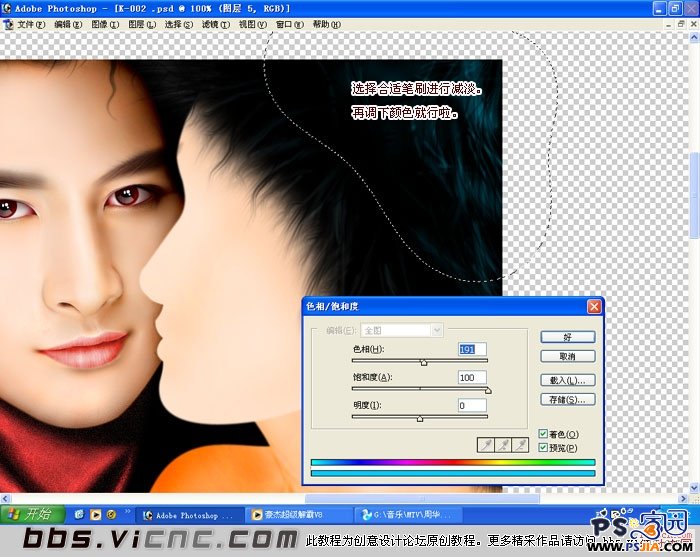Click the third quick launch icon in taskbar
Image resolution: width=700 pixels, height=557 pixels.
(111, 515)
